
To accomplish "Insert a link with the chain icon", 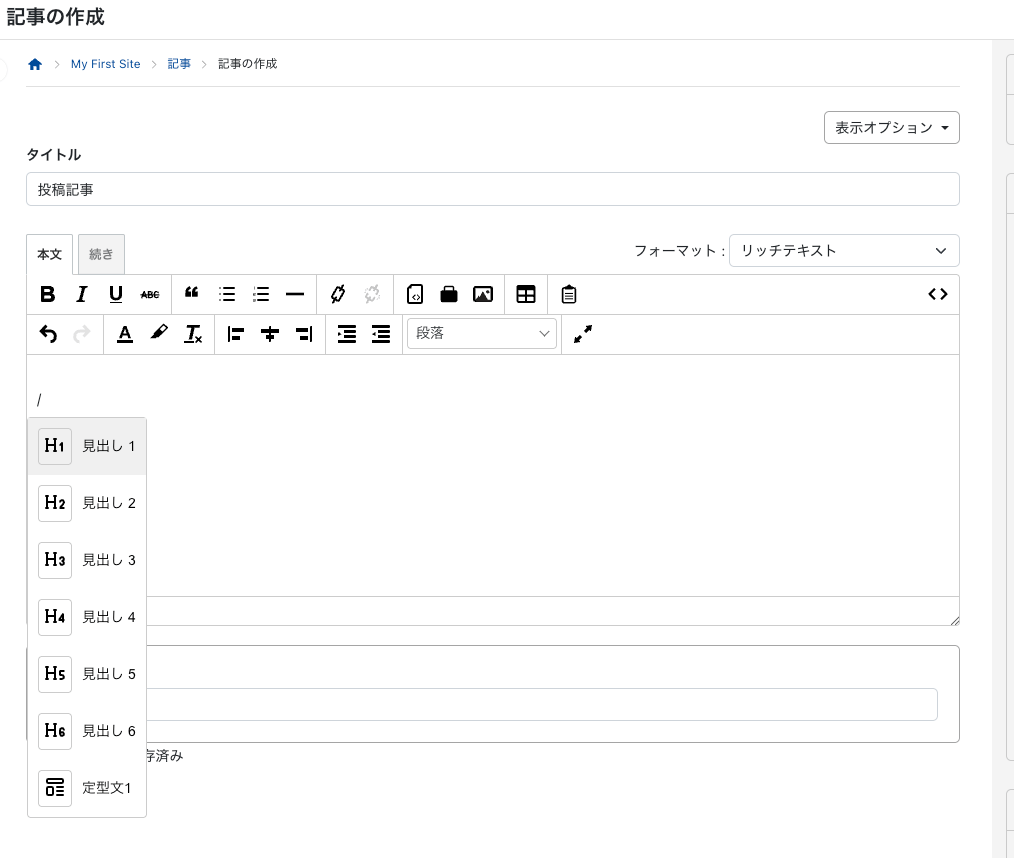I will [338, 295].
